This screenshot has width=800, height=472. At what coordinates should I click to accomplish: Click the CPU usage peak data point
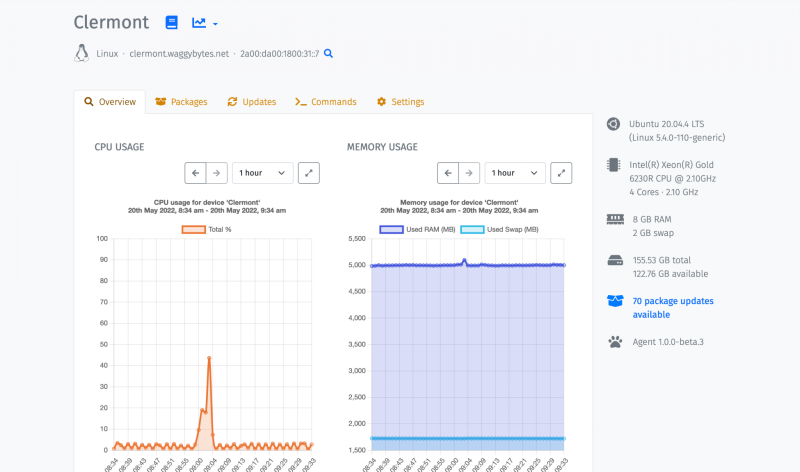point(209,358)
